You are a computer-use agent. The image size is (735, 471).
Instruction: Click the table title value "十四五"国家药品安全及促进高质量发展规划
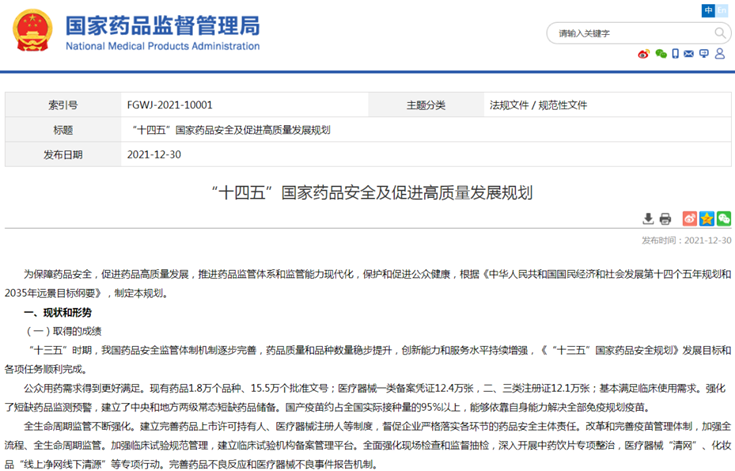(231, 130)
